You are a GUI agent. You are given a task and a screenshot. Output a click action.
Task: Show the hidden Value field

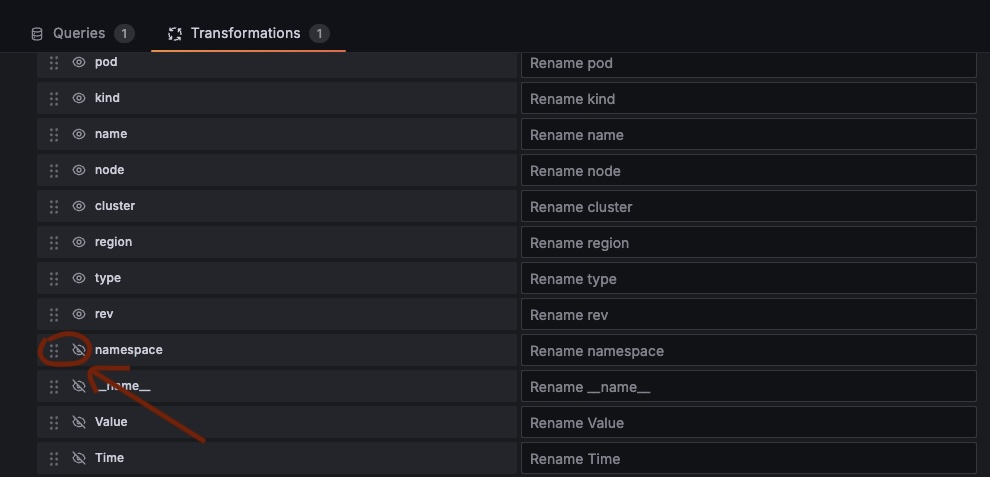click(79, 422)
